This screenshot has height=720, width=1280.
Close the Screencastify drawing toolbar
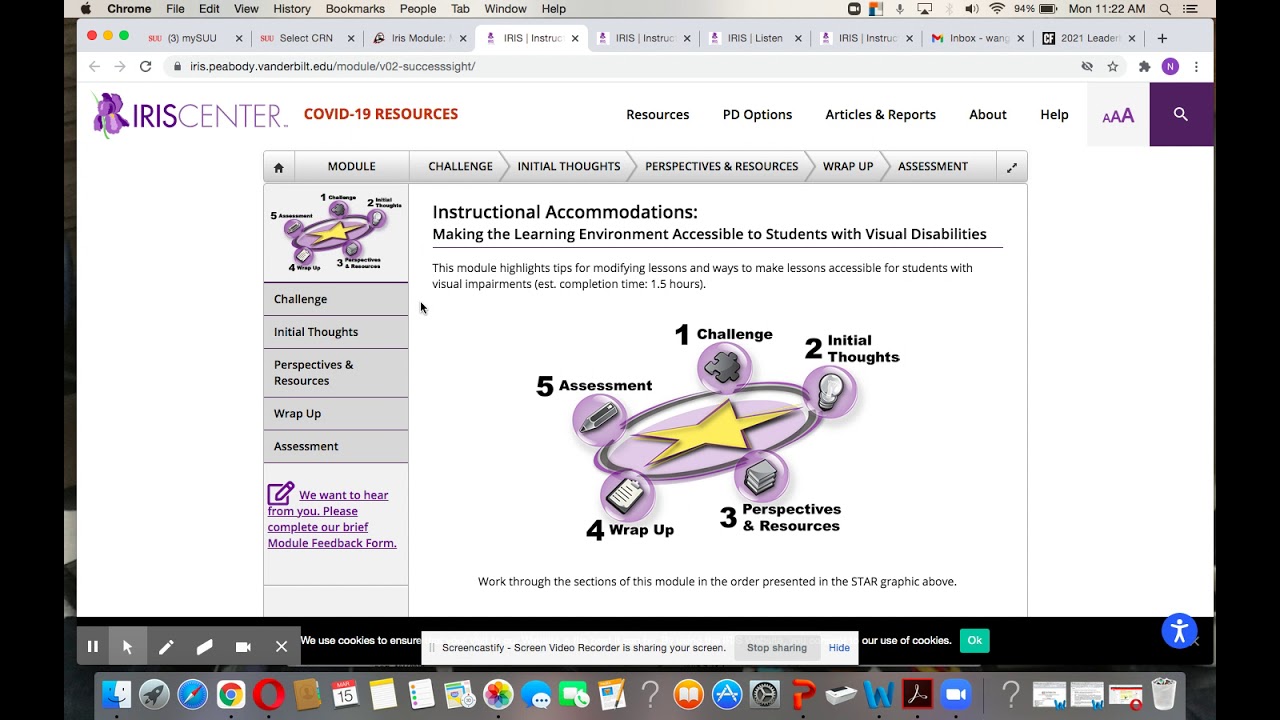pos(281,647)
